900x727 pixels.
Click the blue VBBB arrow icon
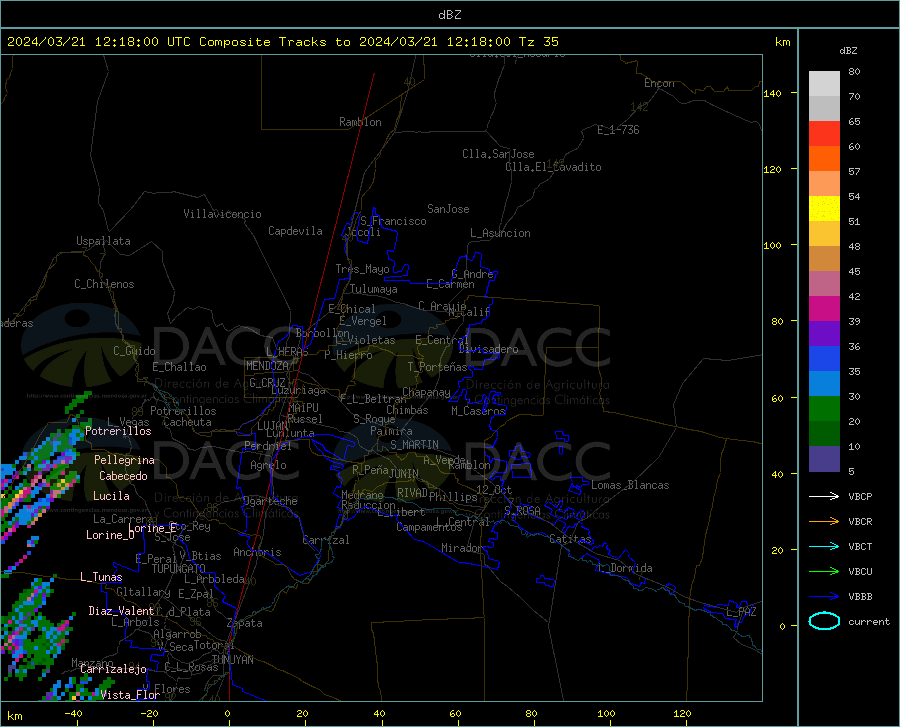pyautogui.click(x=824, y=596)
